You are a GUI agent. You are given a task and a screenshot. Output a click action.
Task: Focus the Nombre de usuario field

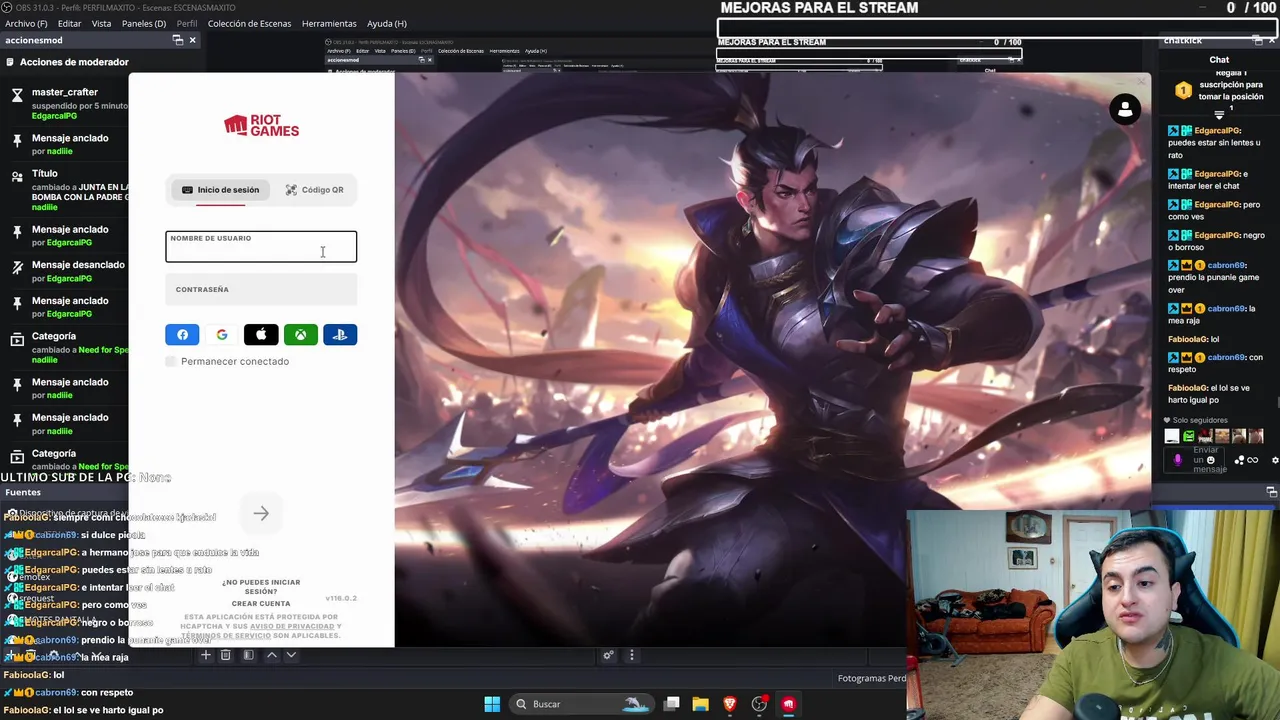click(261, 247)
